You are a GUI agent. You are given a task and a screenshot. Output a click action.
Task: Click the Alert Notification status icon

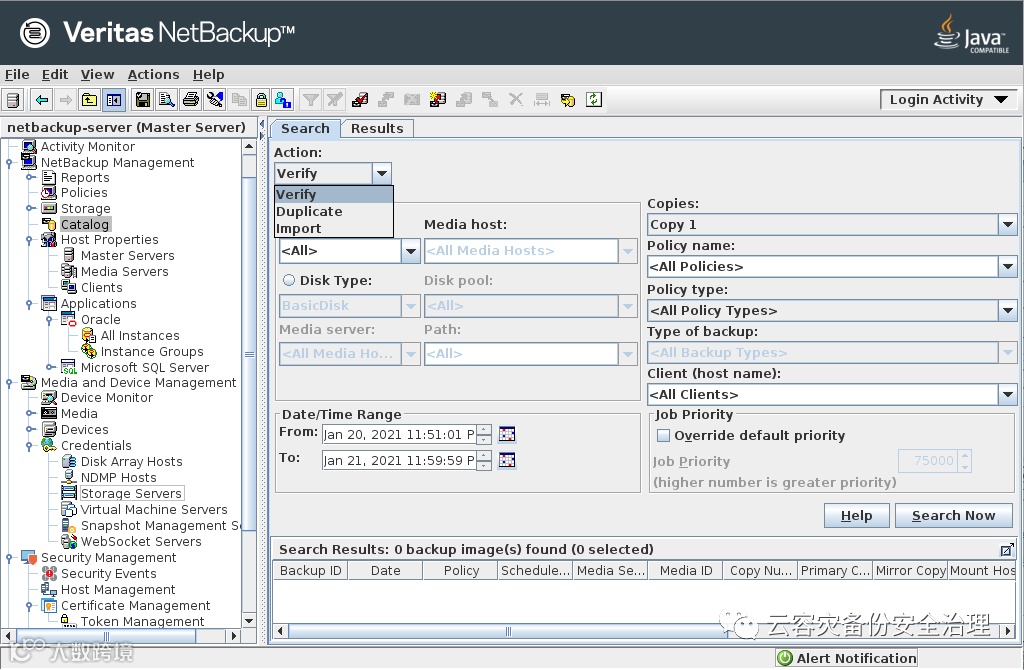pos(784,658)
